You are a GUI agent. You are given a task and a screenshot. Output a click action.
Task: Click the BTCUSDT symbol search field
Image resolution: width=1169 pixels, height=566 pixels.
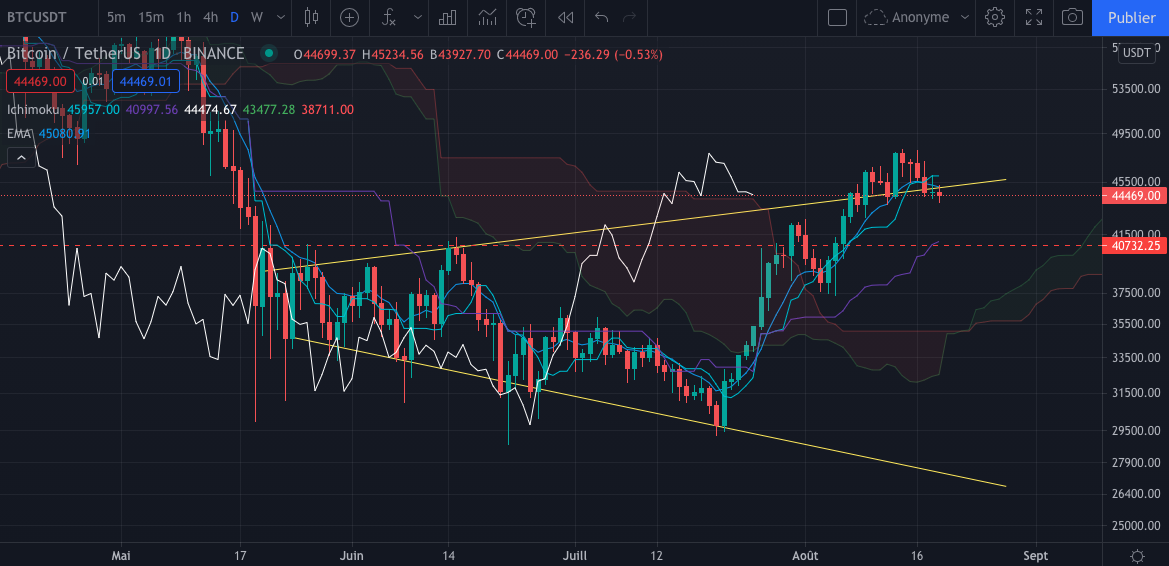coord(47,17)
